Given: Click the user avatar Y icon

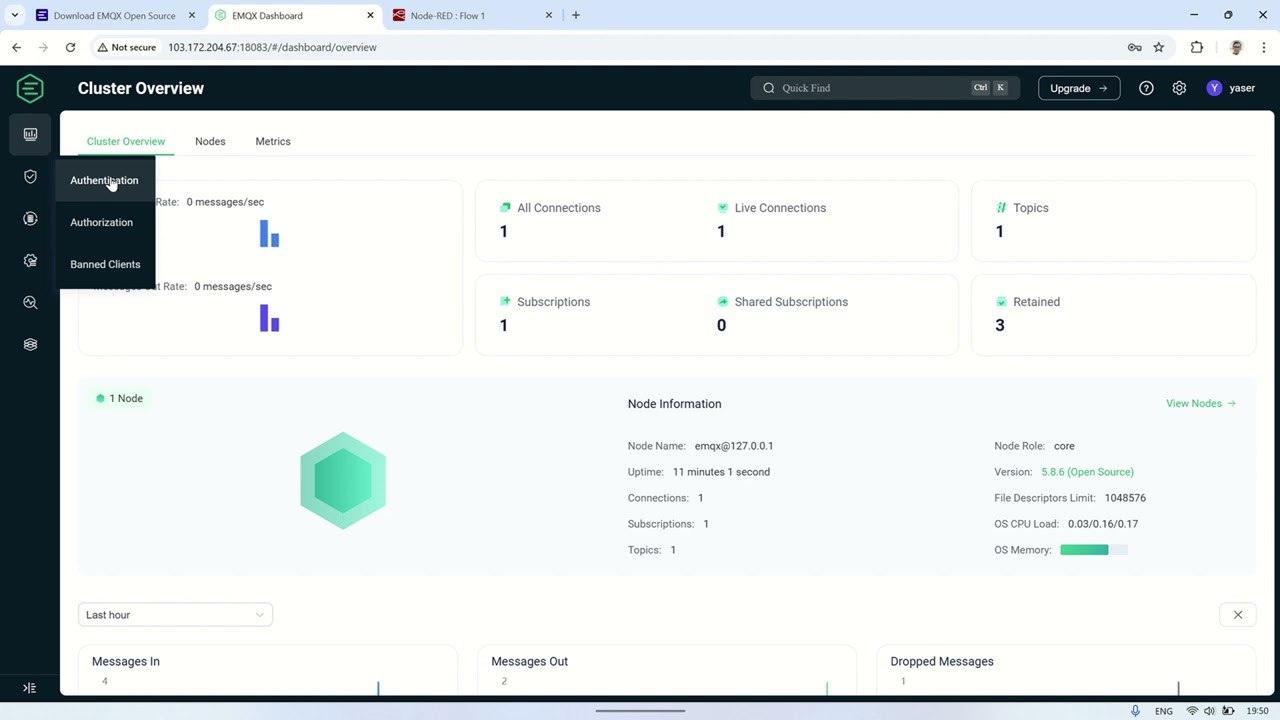Looking at the screenshot, I should click(x=1214, y=88).
